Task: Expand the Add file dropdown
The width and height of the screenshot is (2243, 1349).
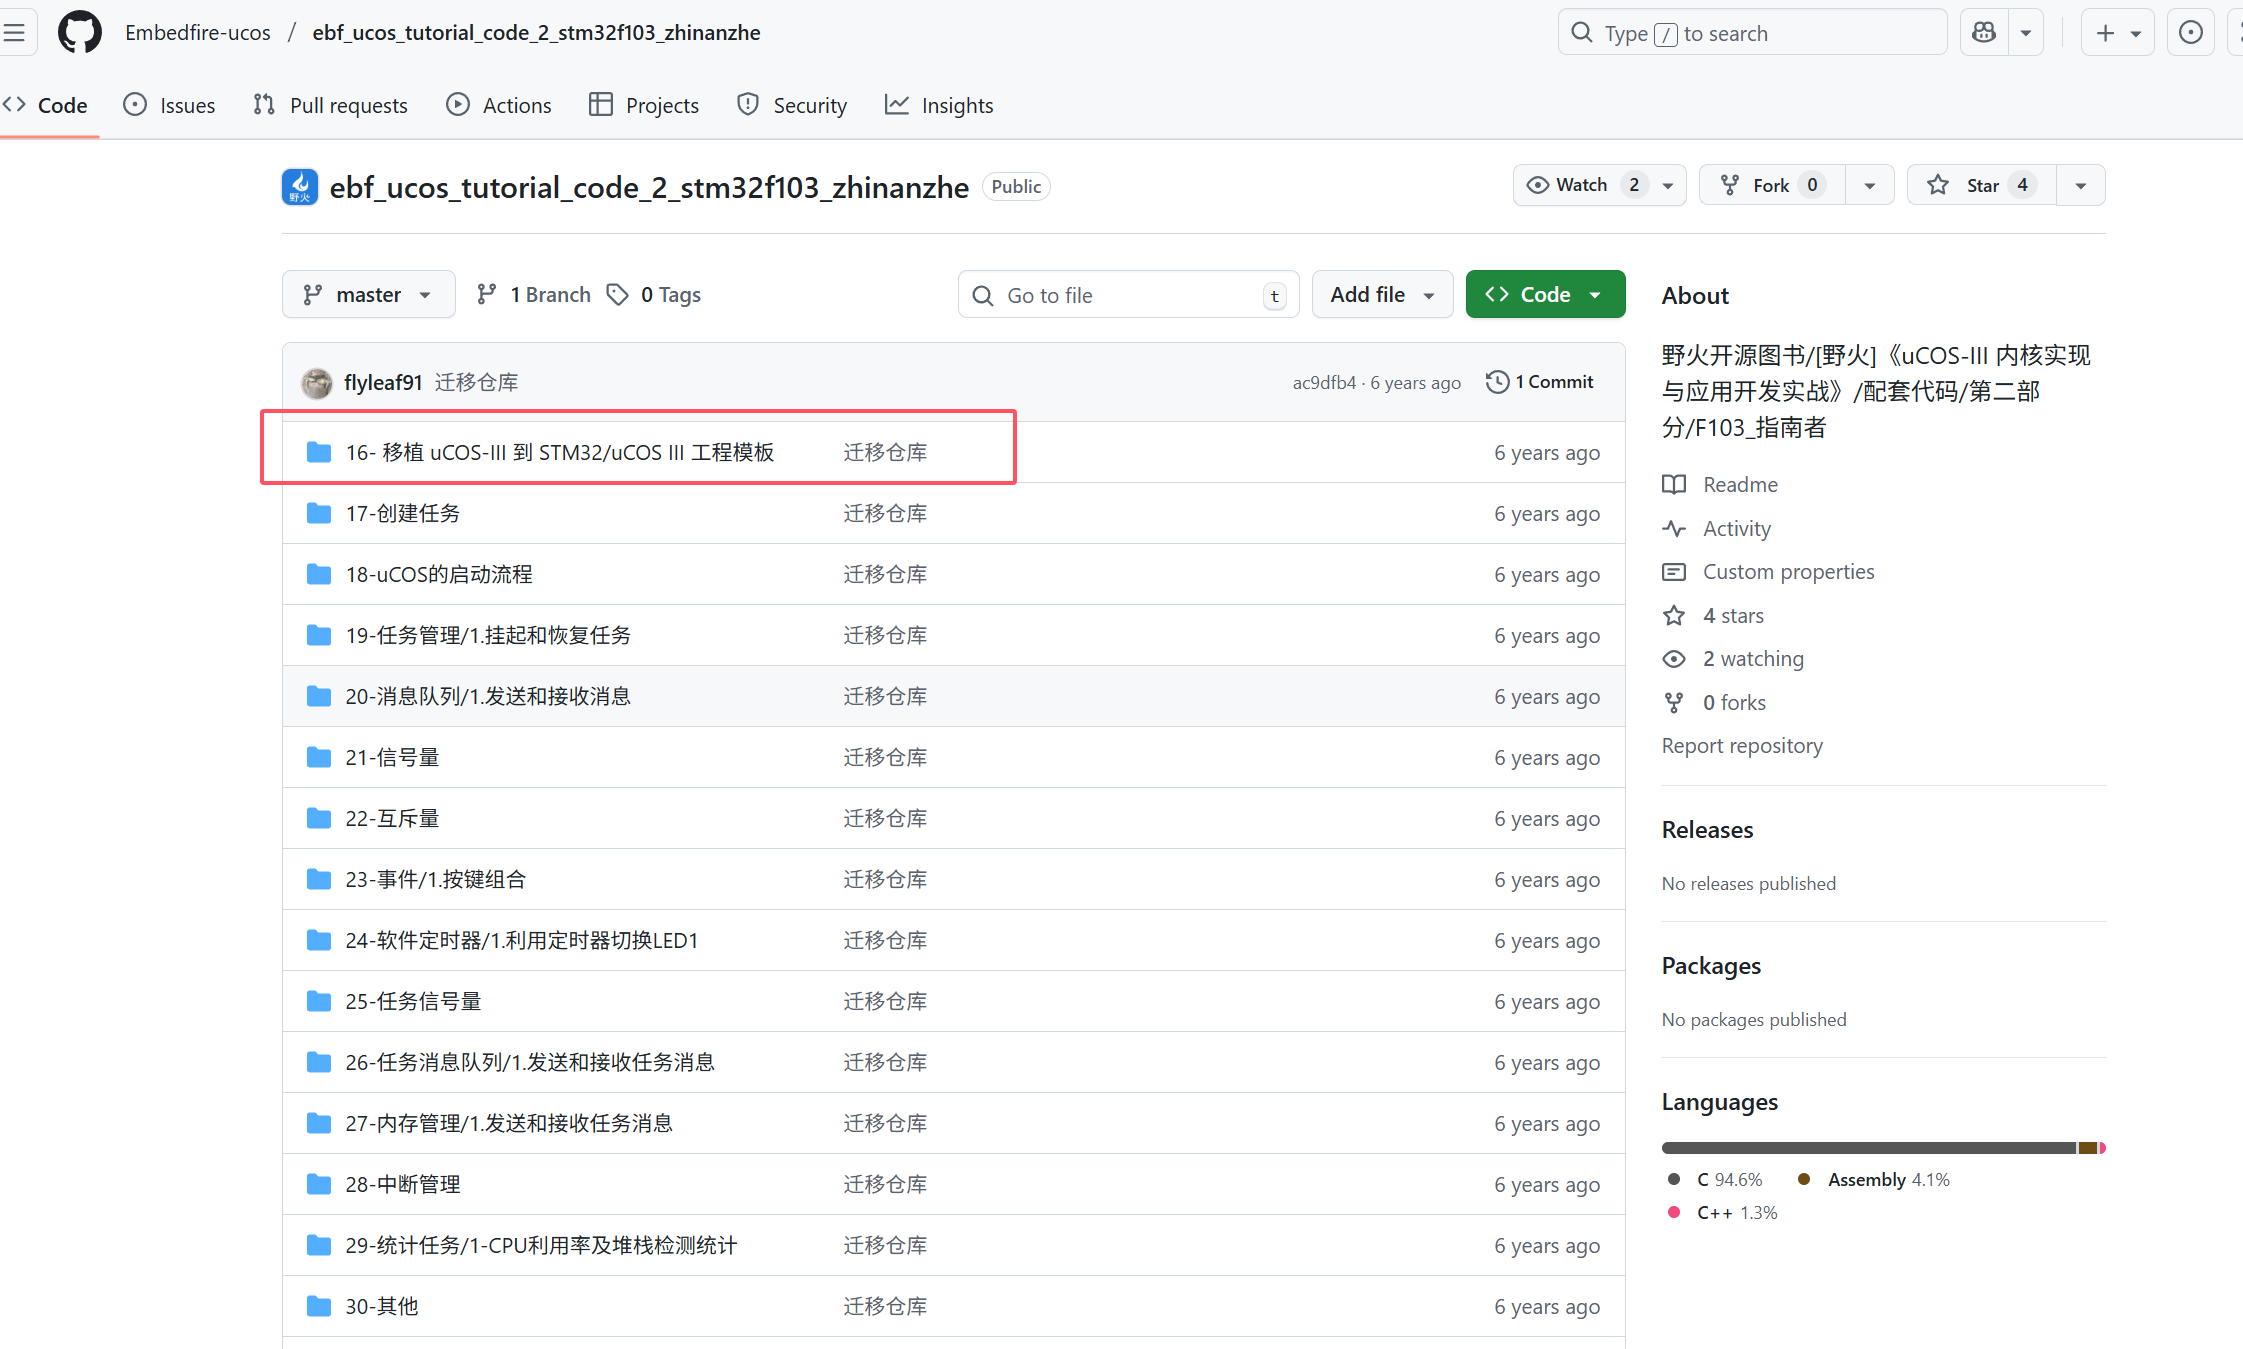Action: tap(1382, 295)
